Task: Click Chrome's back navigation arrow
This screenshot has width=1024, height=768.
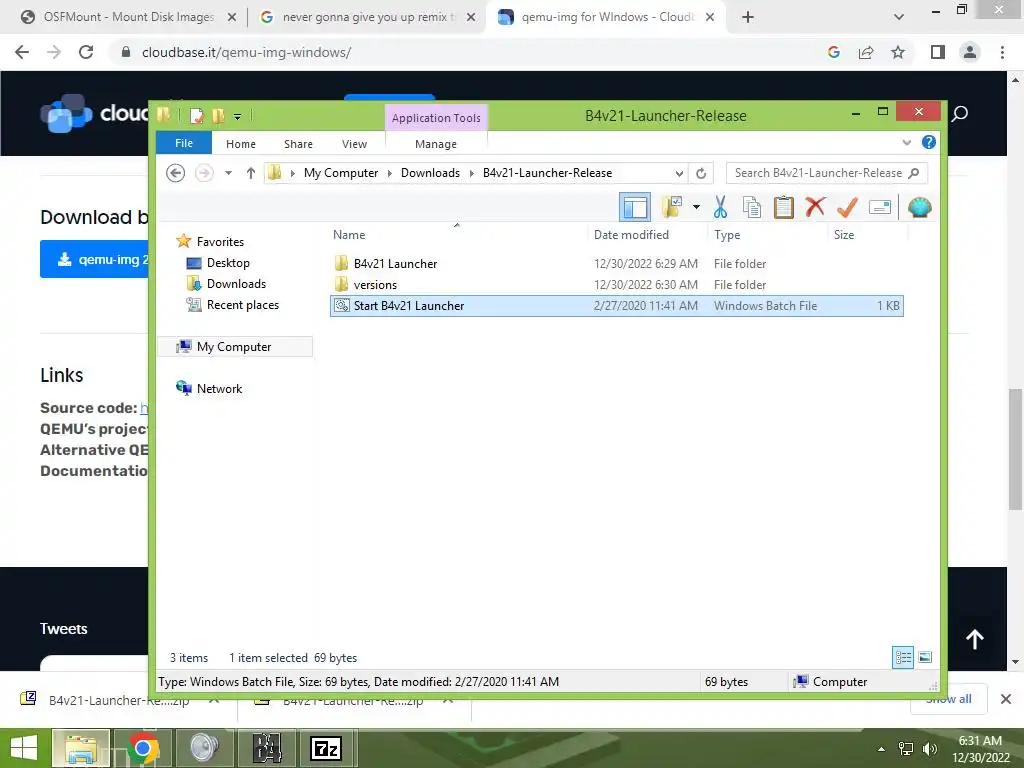Action: pos(22,52)
